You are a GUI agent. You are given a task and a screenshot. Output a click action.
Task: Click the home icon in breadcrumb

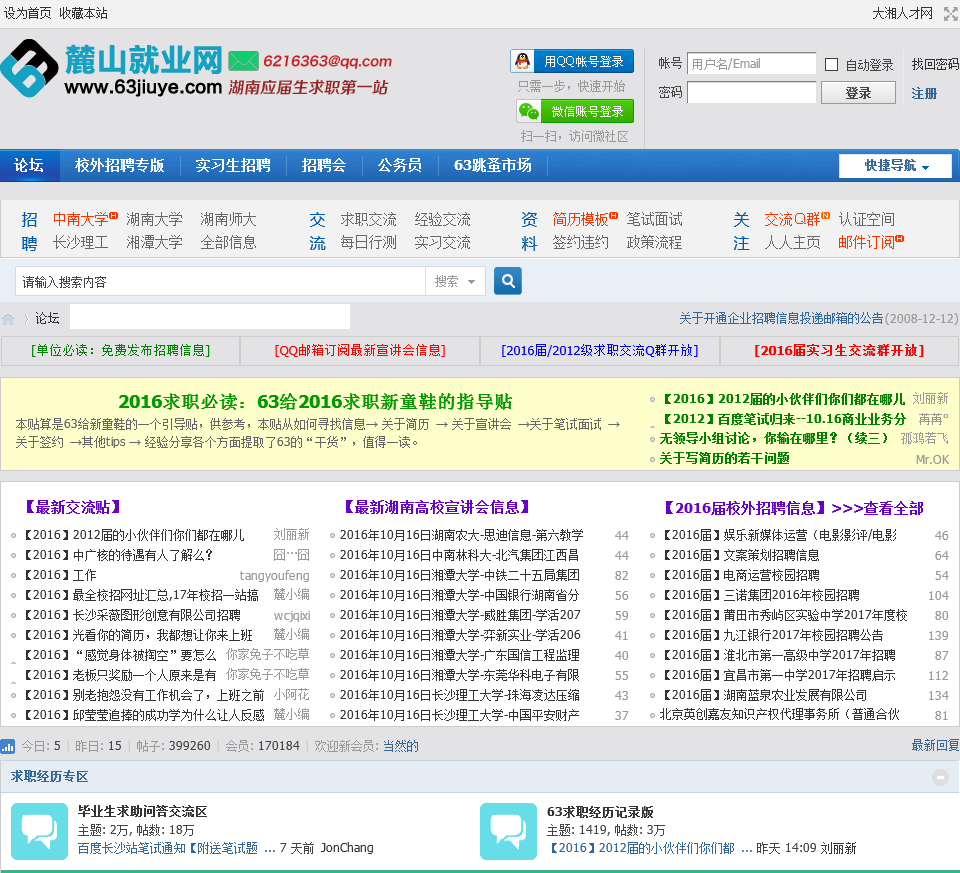click(x=9, y=318)
